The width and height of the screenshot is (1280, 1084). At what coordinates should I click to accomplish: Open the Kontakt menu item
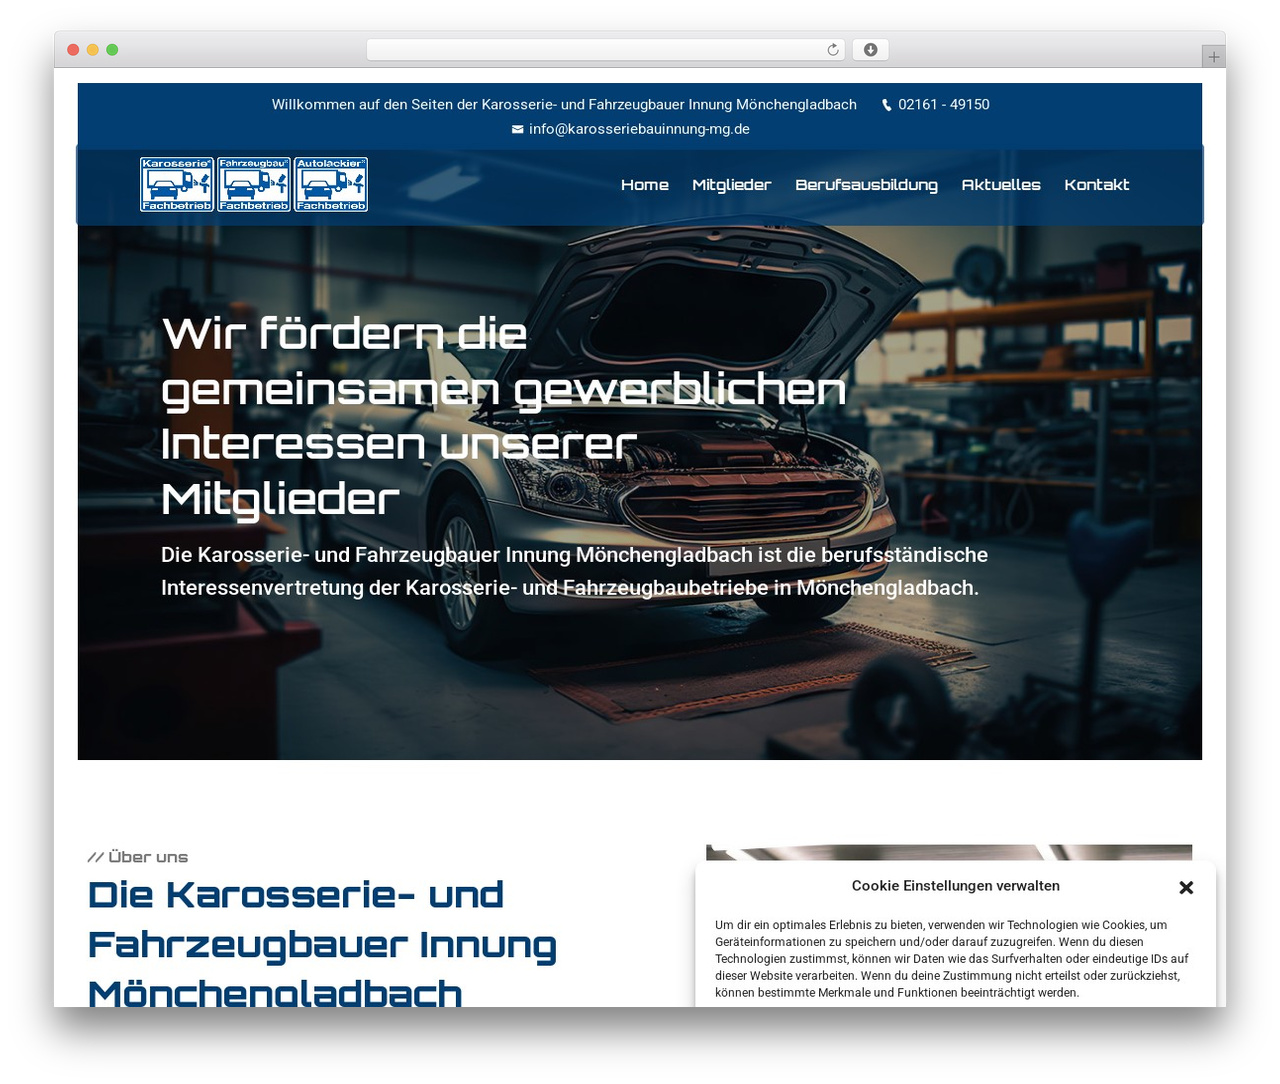[x=1097, y=185]
